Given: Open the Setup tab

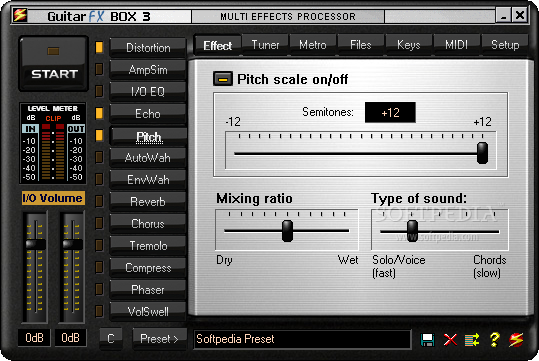Looking at the screenshot, I should coord(505,45).
